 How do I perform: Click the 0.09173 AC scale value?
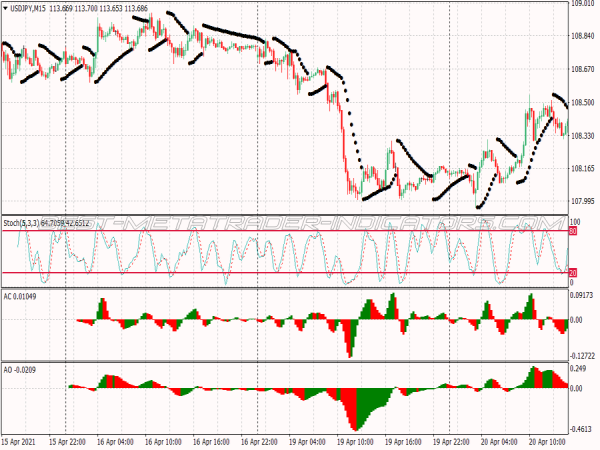click(583, 297)
